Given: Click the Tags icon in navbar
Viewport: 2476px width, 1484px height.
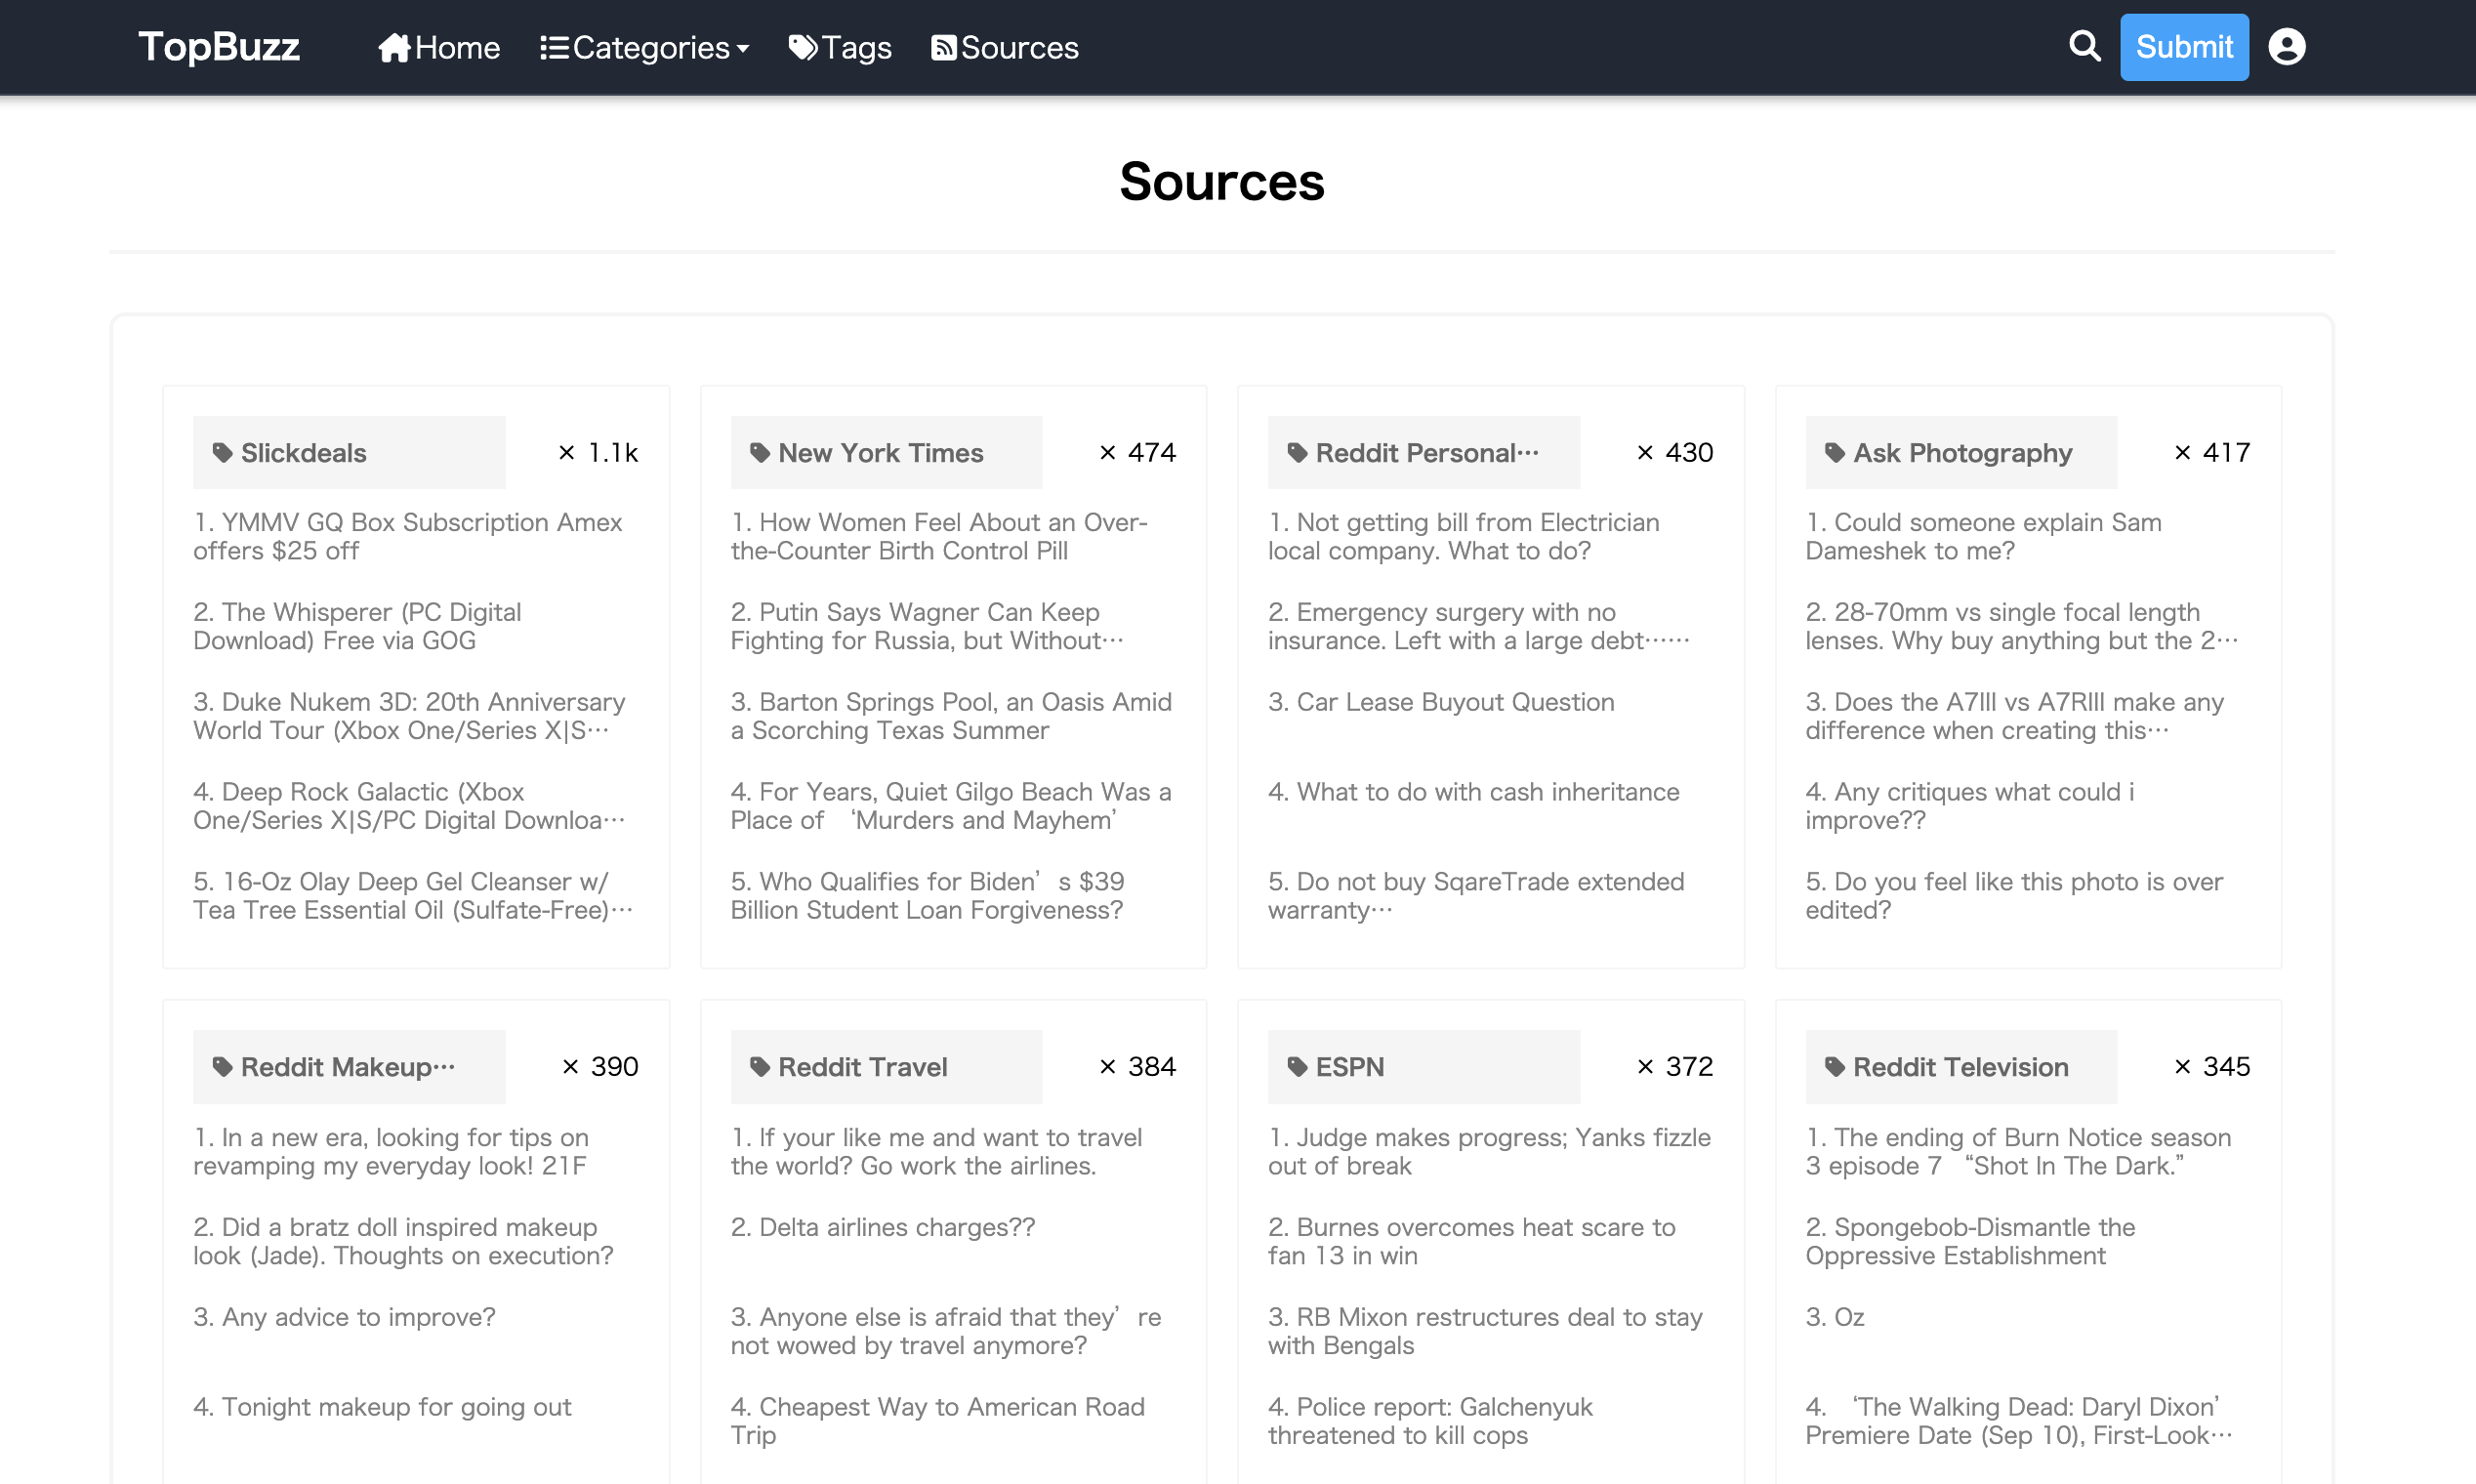Looking at the screenshot, I should pyautogui.click(x=803, y=47).
